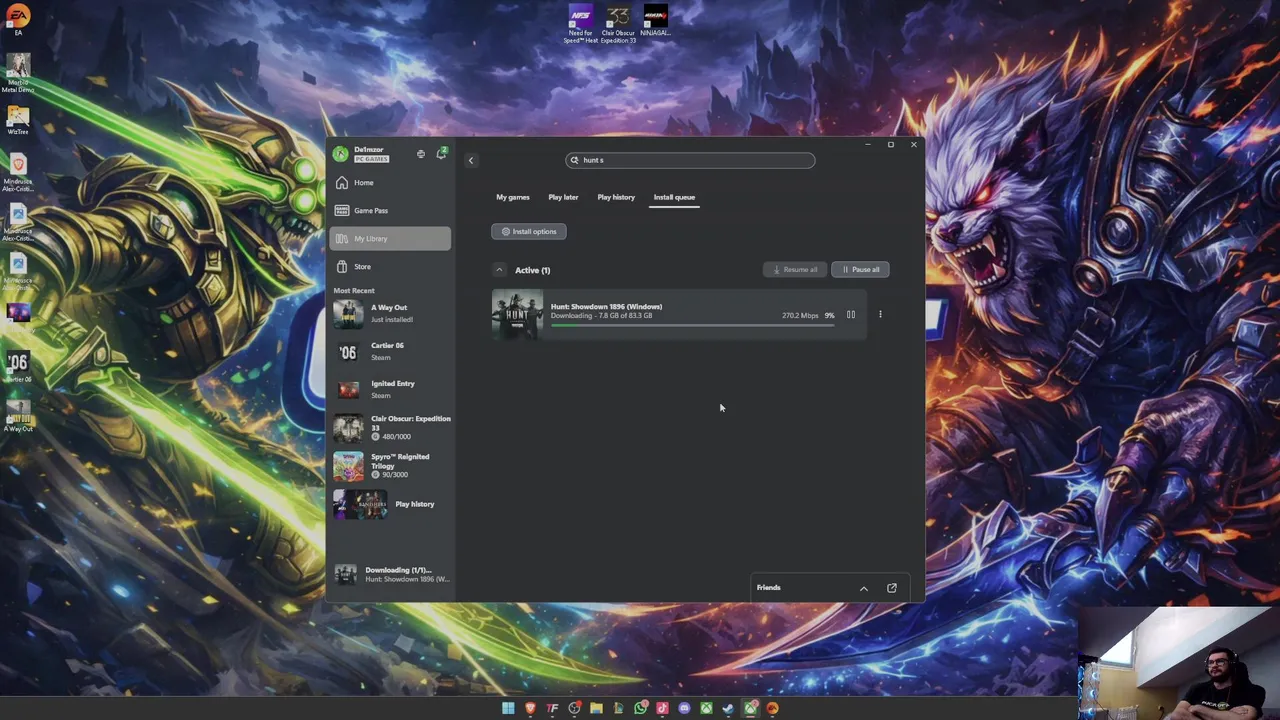The height and width of the screenshot is (720, 1280).
Task: Open the Home section in Xbox sidebar
Action: 390,183
